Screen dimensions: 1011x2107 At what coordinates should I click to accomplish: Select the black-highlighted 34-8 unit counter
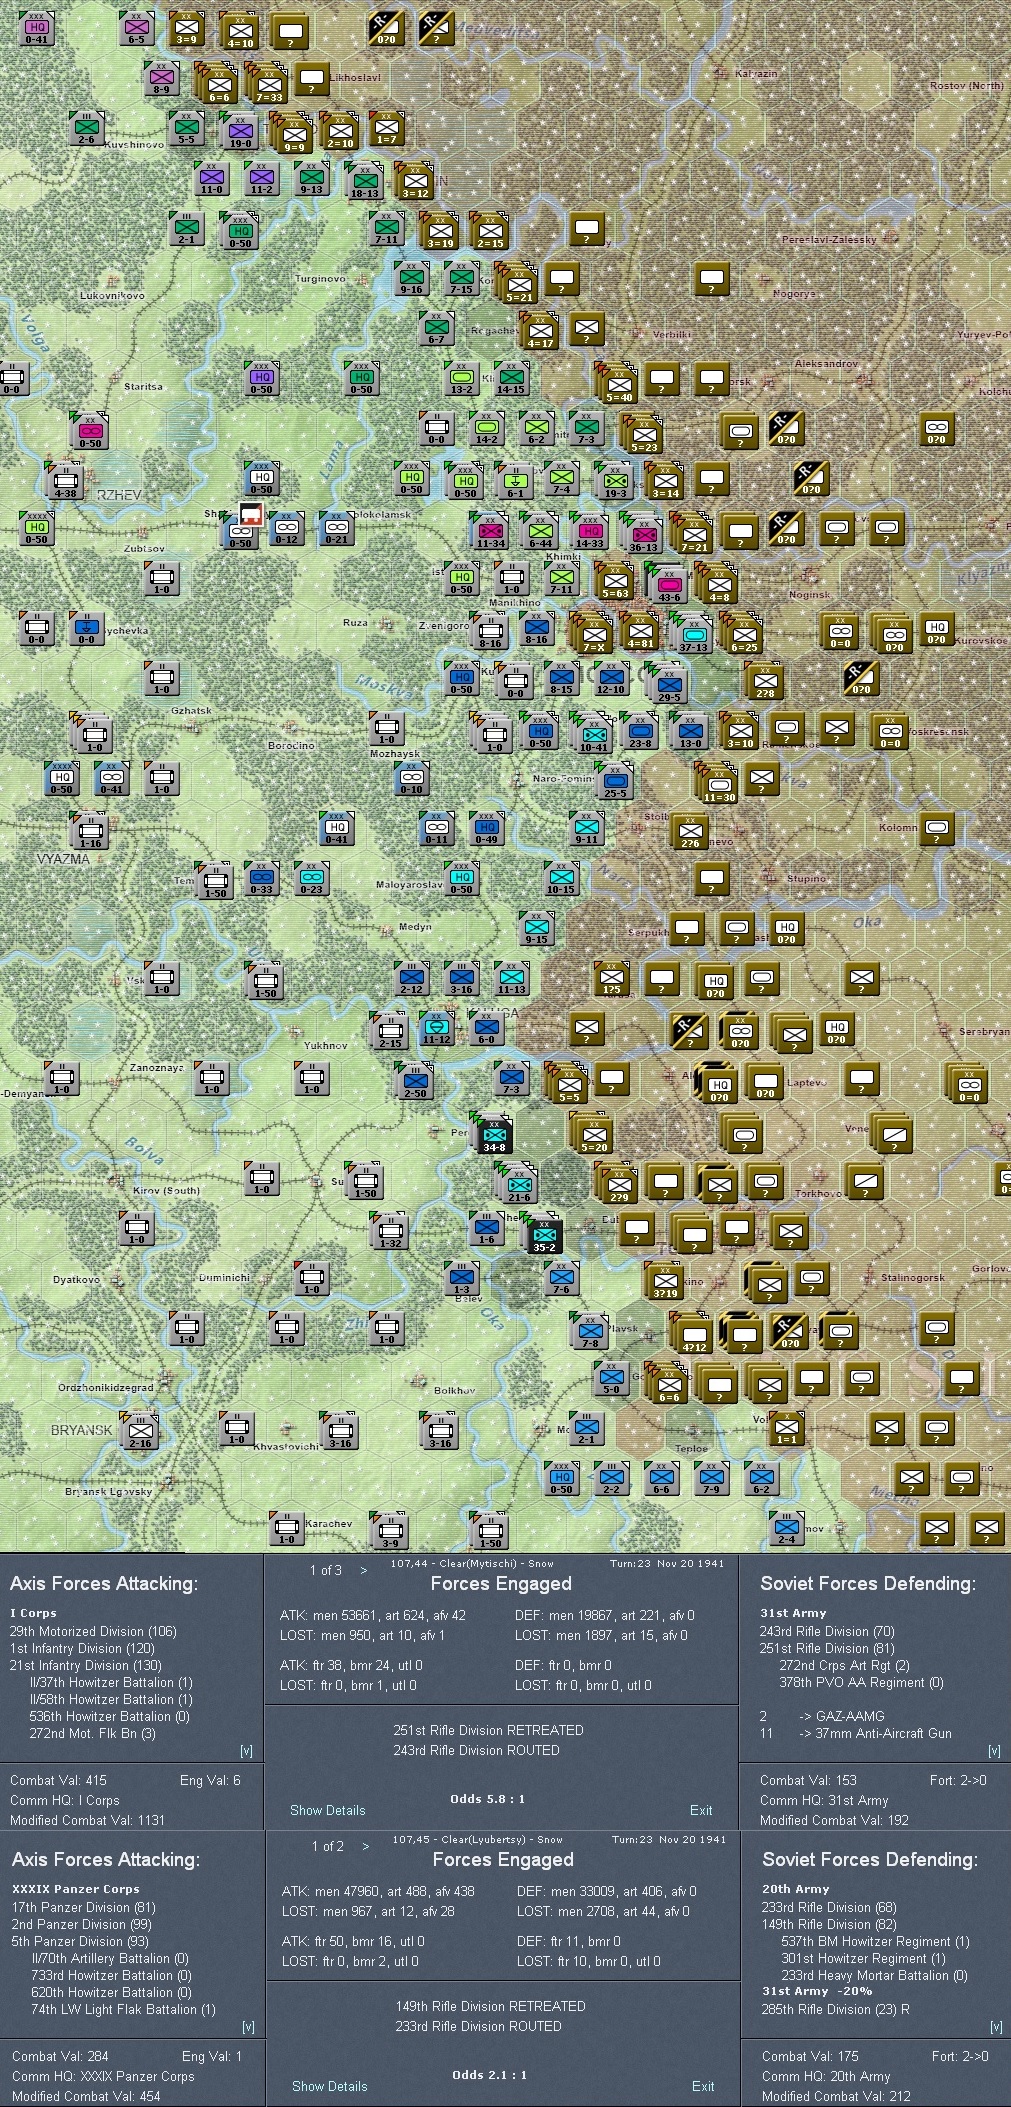(x=494, y=1135)
